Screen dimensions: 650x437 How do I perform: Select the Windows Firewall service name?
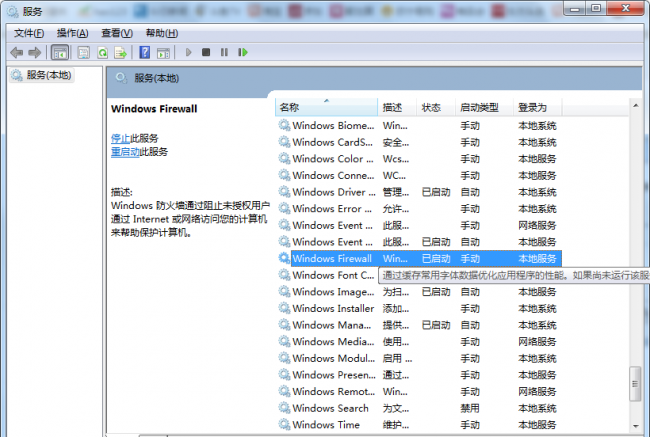332,259
